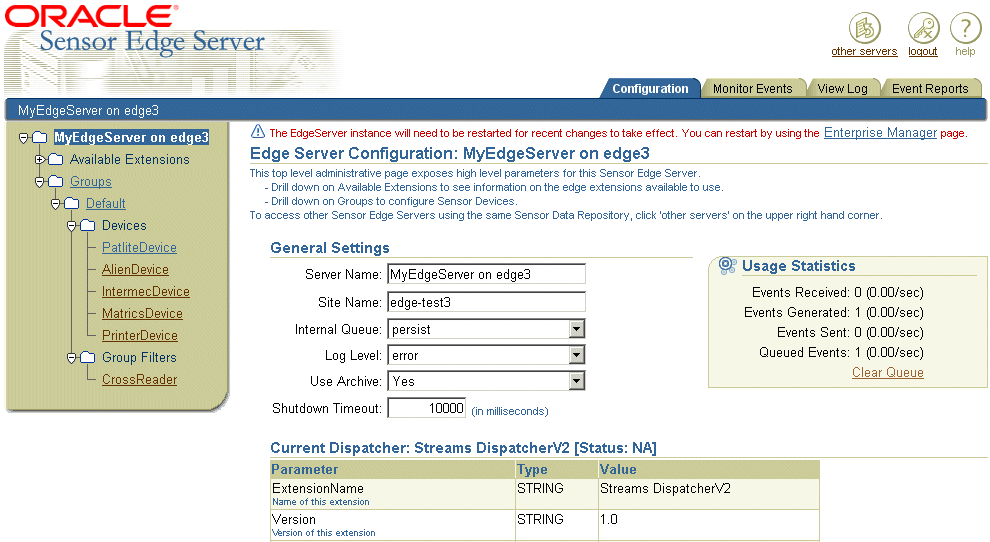Collapse the MyEdgeServer on edge3 root node
Viewport: 990px width, 542px height.
23,138
